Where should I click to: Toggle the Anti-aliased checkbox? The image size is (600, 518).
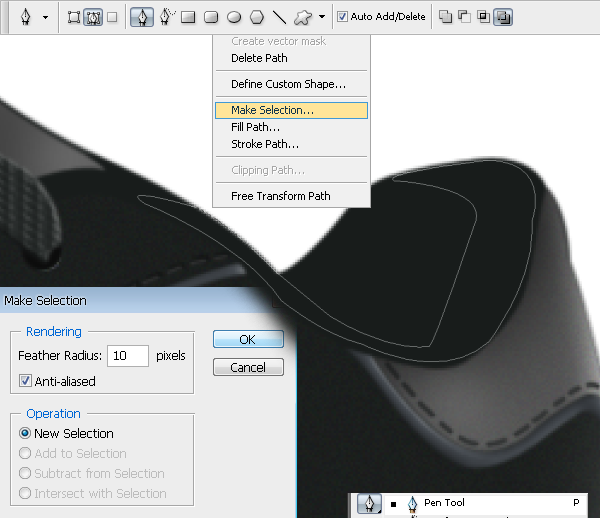coord(25,381)
